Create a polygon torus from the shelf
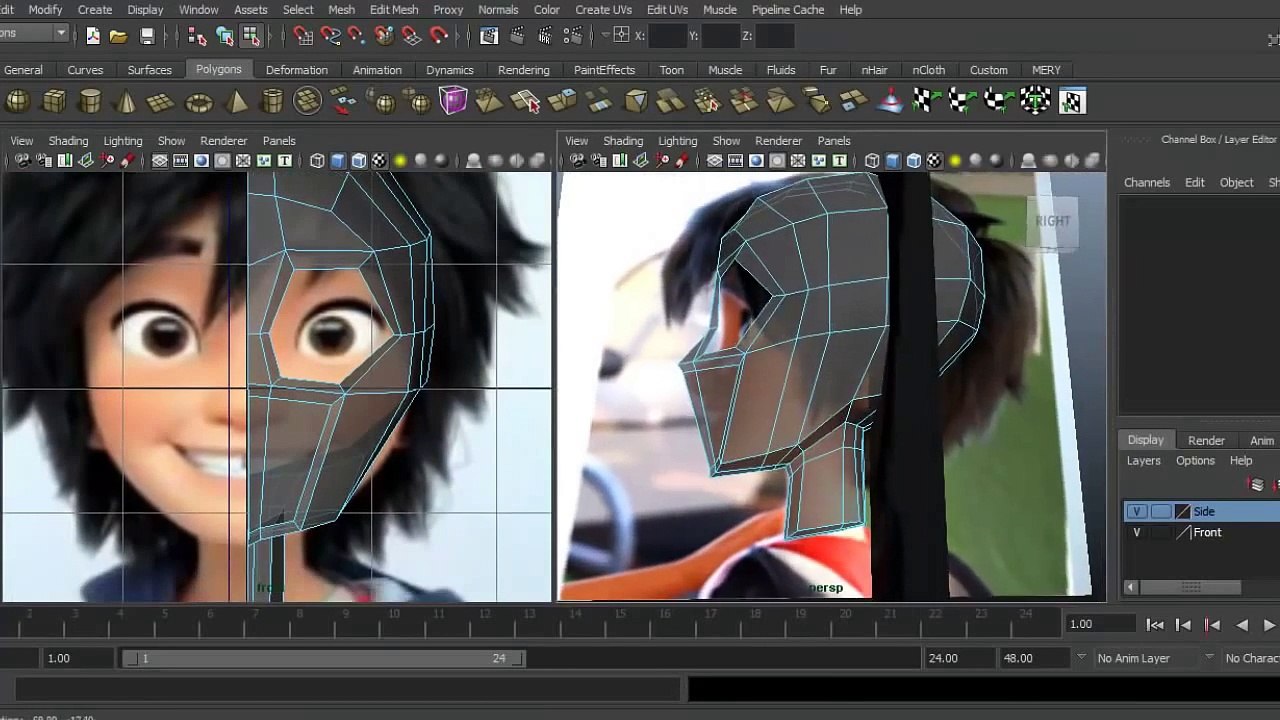Screen dimensions: 1280x720 199,101
